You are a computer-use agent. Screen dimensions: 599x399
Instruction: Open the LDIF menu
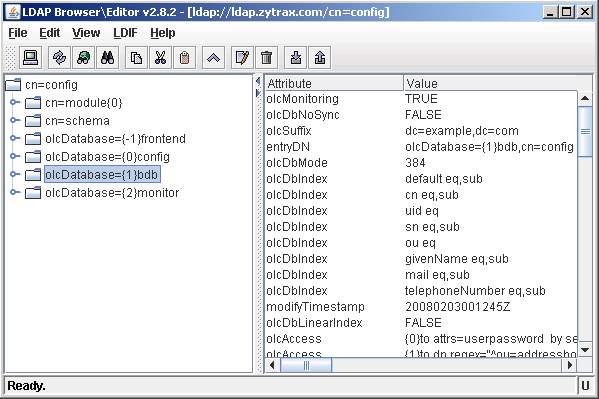[x=125, y=33]
